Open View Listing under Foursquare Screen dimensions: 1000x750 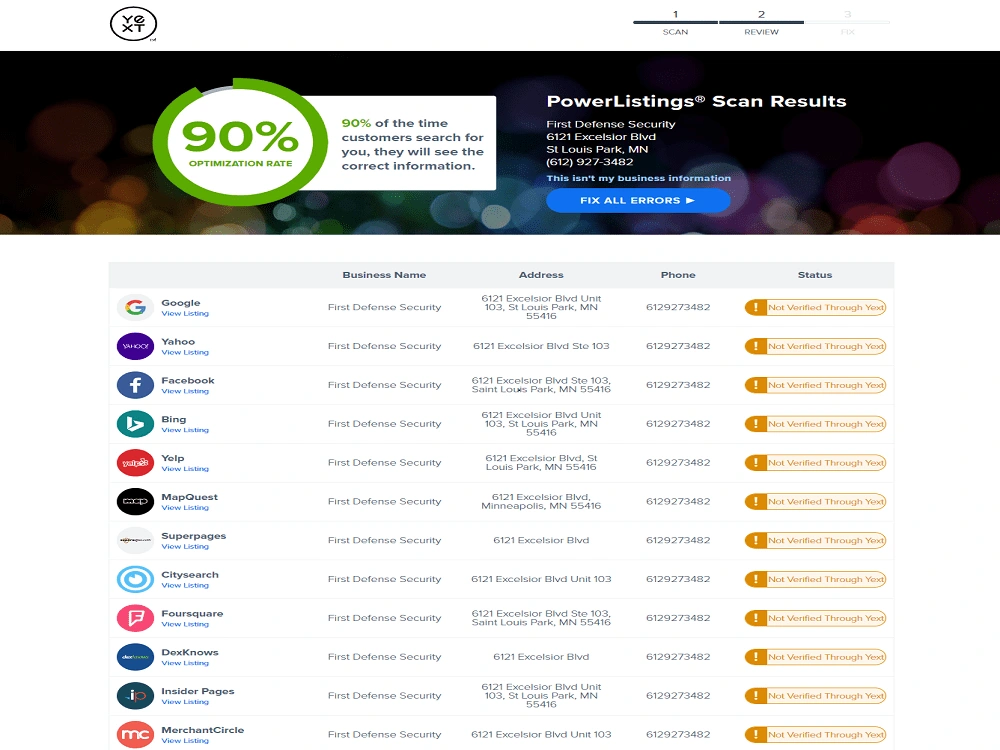(185, 625)
